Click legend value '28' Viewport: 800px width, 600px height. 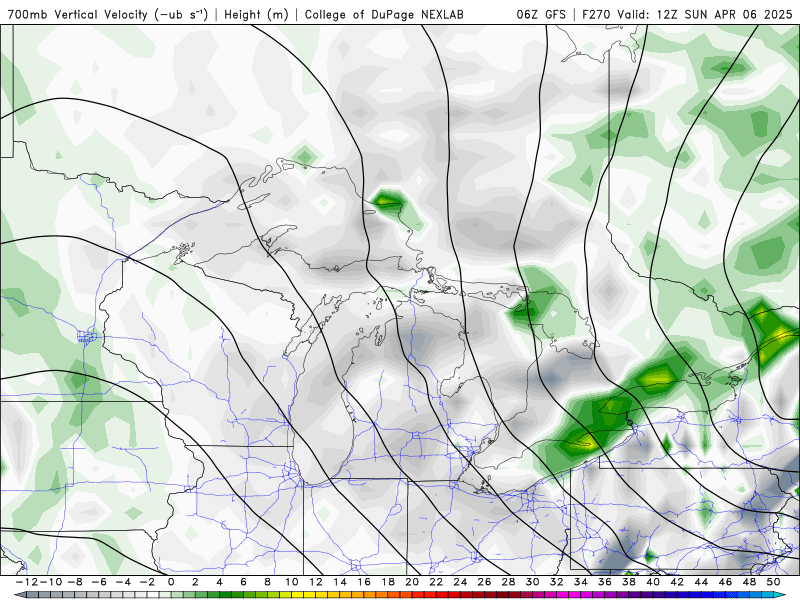click(x=508, y=582)
